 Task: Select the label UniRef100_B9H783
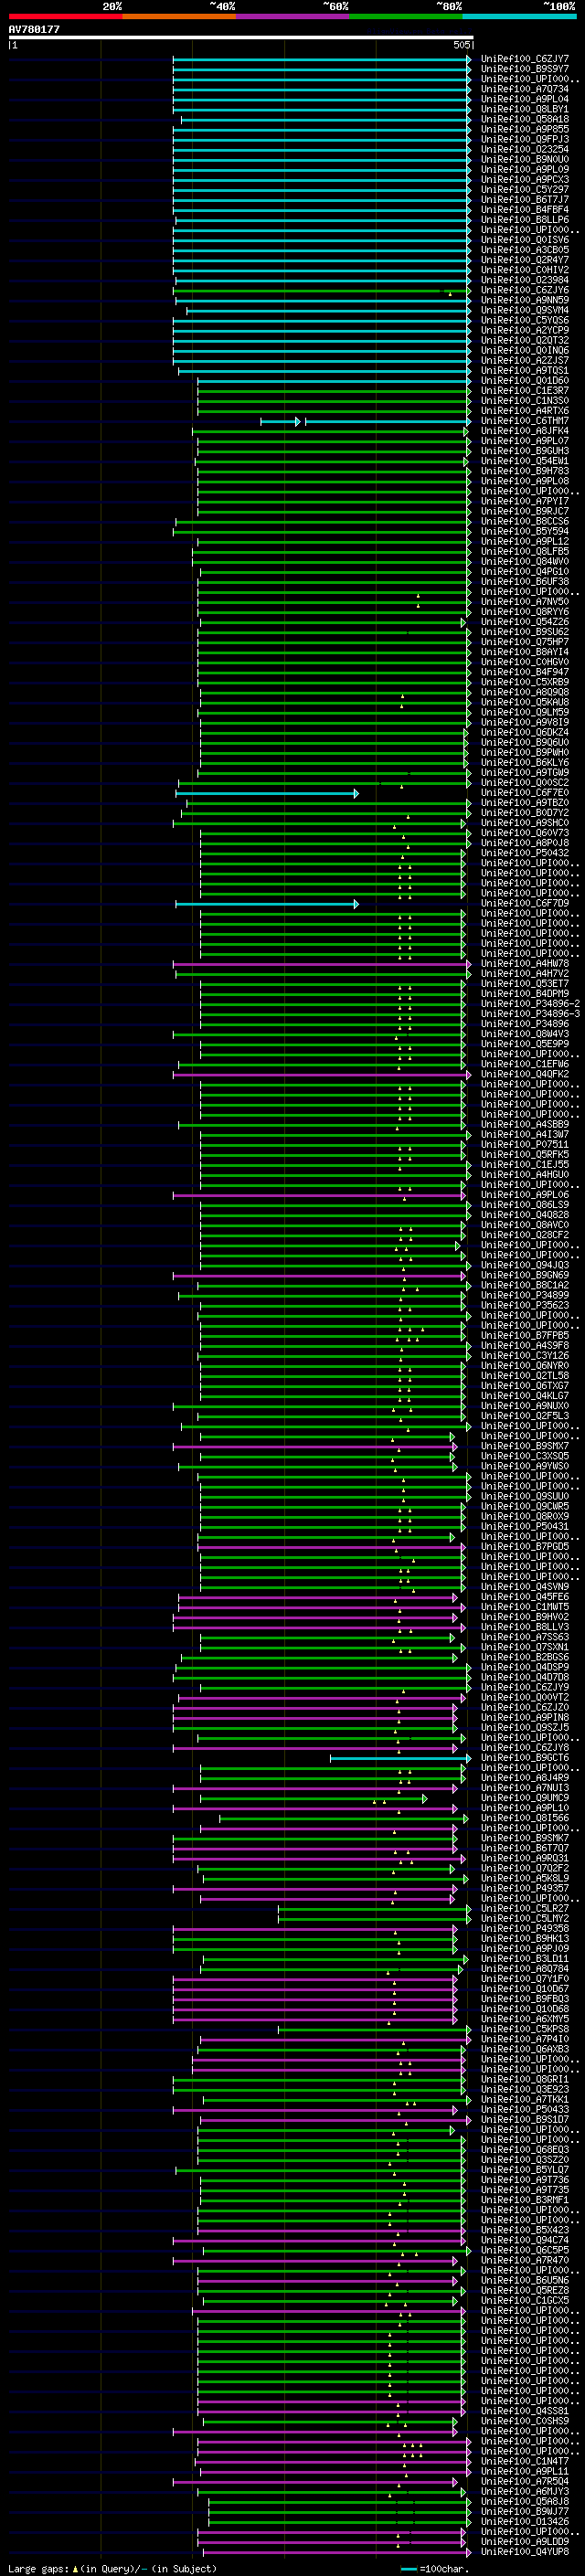tap(525, 471)
